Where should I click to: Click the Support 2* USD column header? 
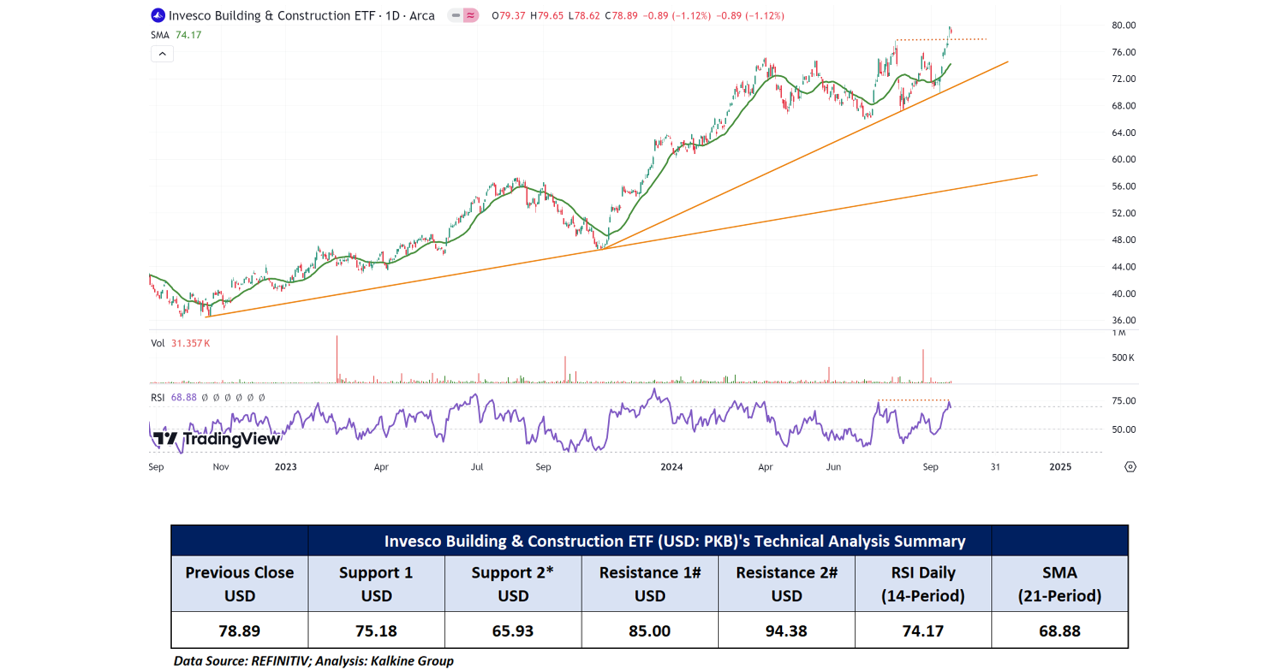513,584
